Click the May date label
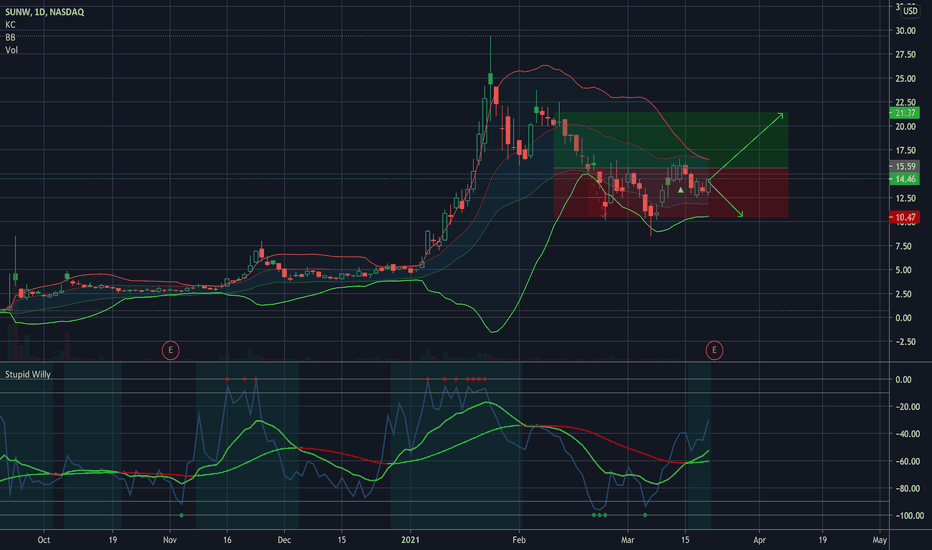 tap(880, 540)
